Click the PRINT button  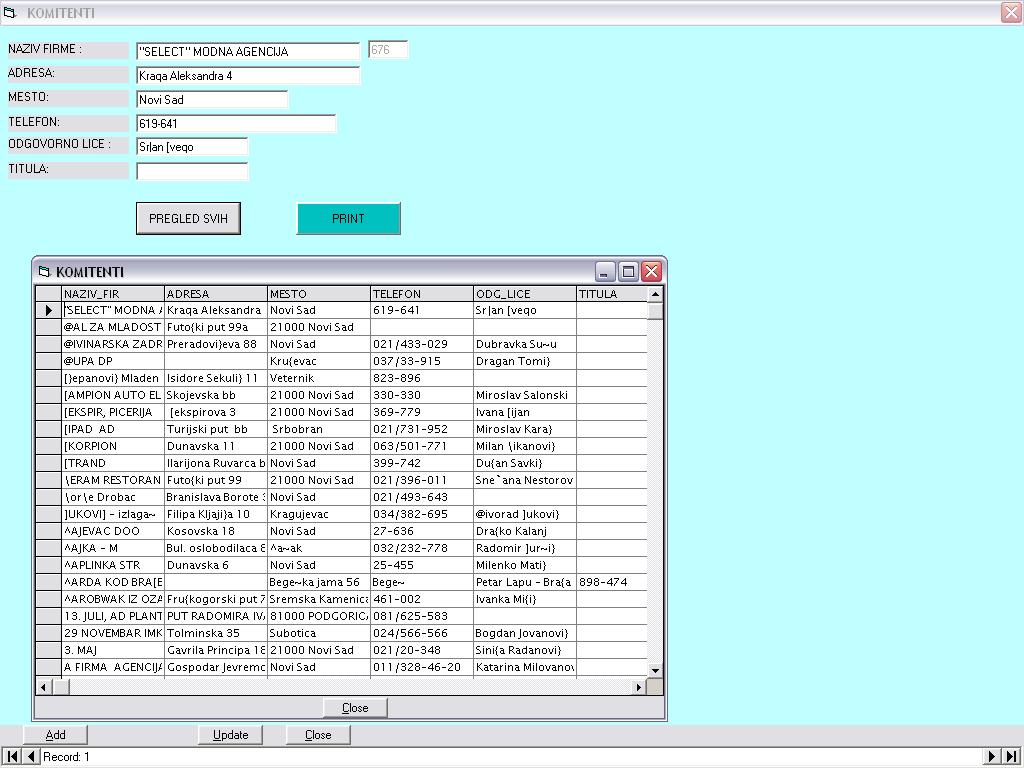tap(348, 218)
